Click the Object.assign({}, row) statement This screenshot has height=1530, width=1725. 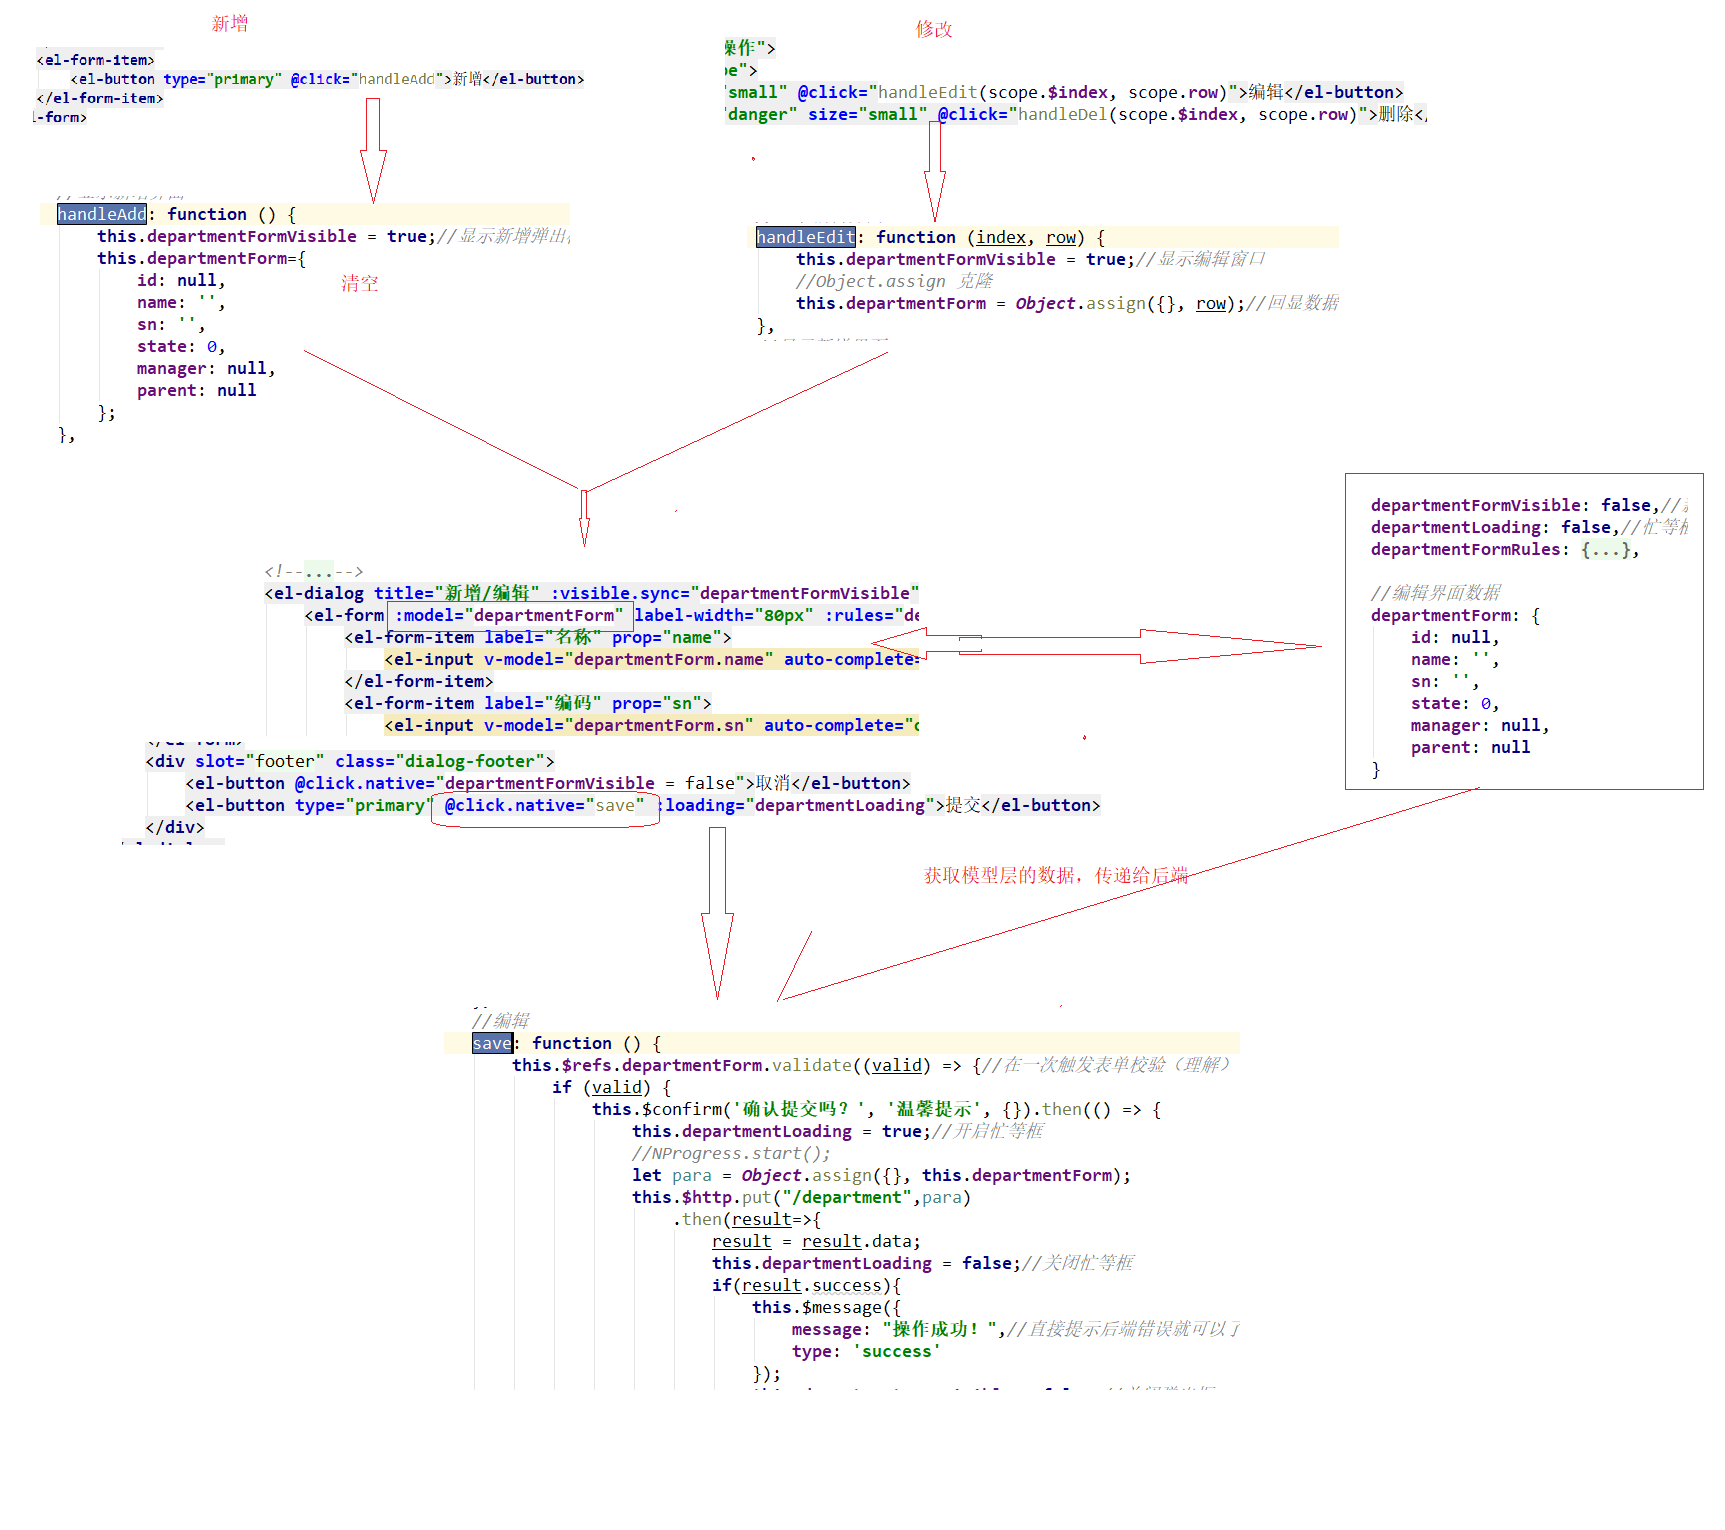[1129, 303]
